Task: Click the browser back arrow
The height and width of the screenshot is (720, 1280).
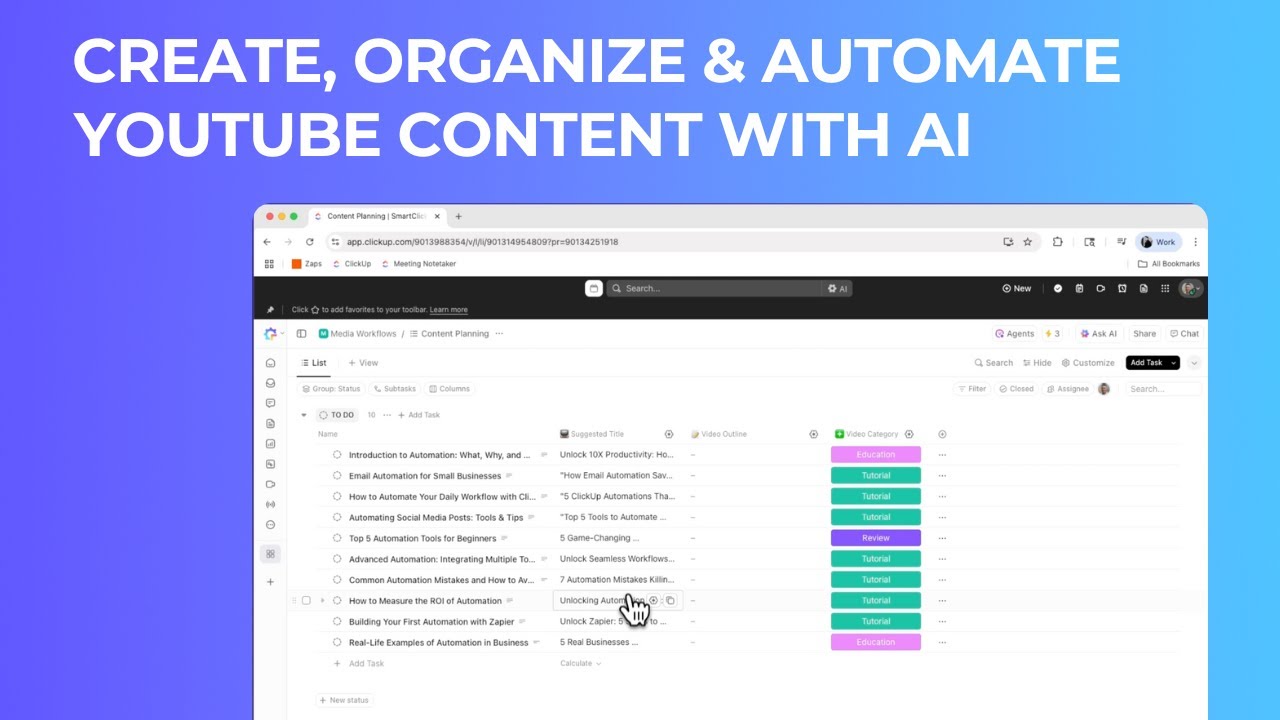Action: coord(267,242)
